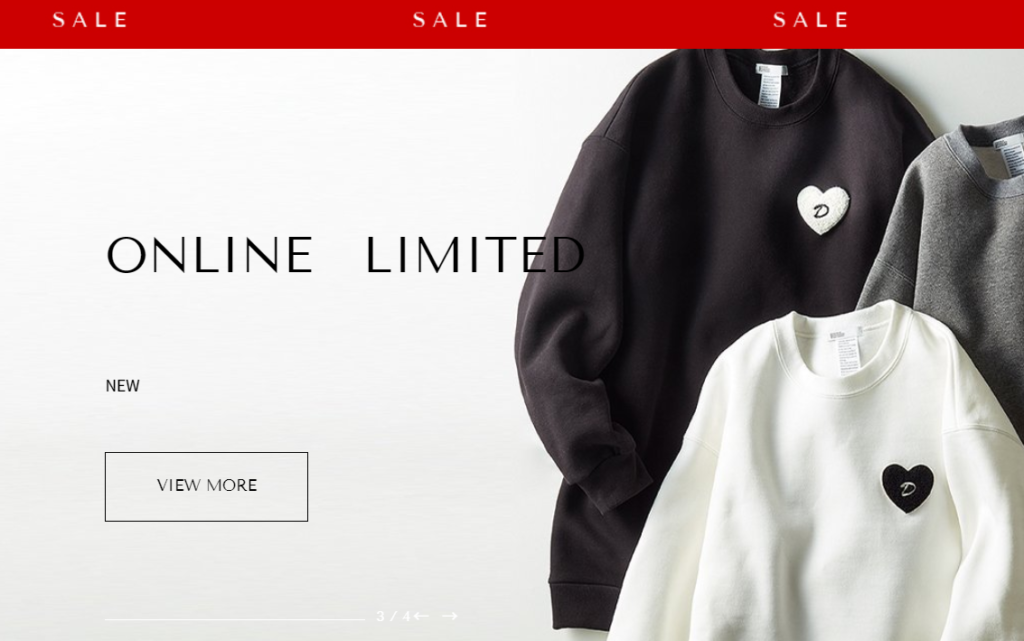Advance to next slide with right arrow

tap(450, 616)
